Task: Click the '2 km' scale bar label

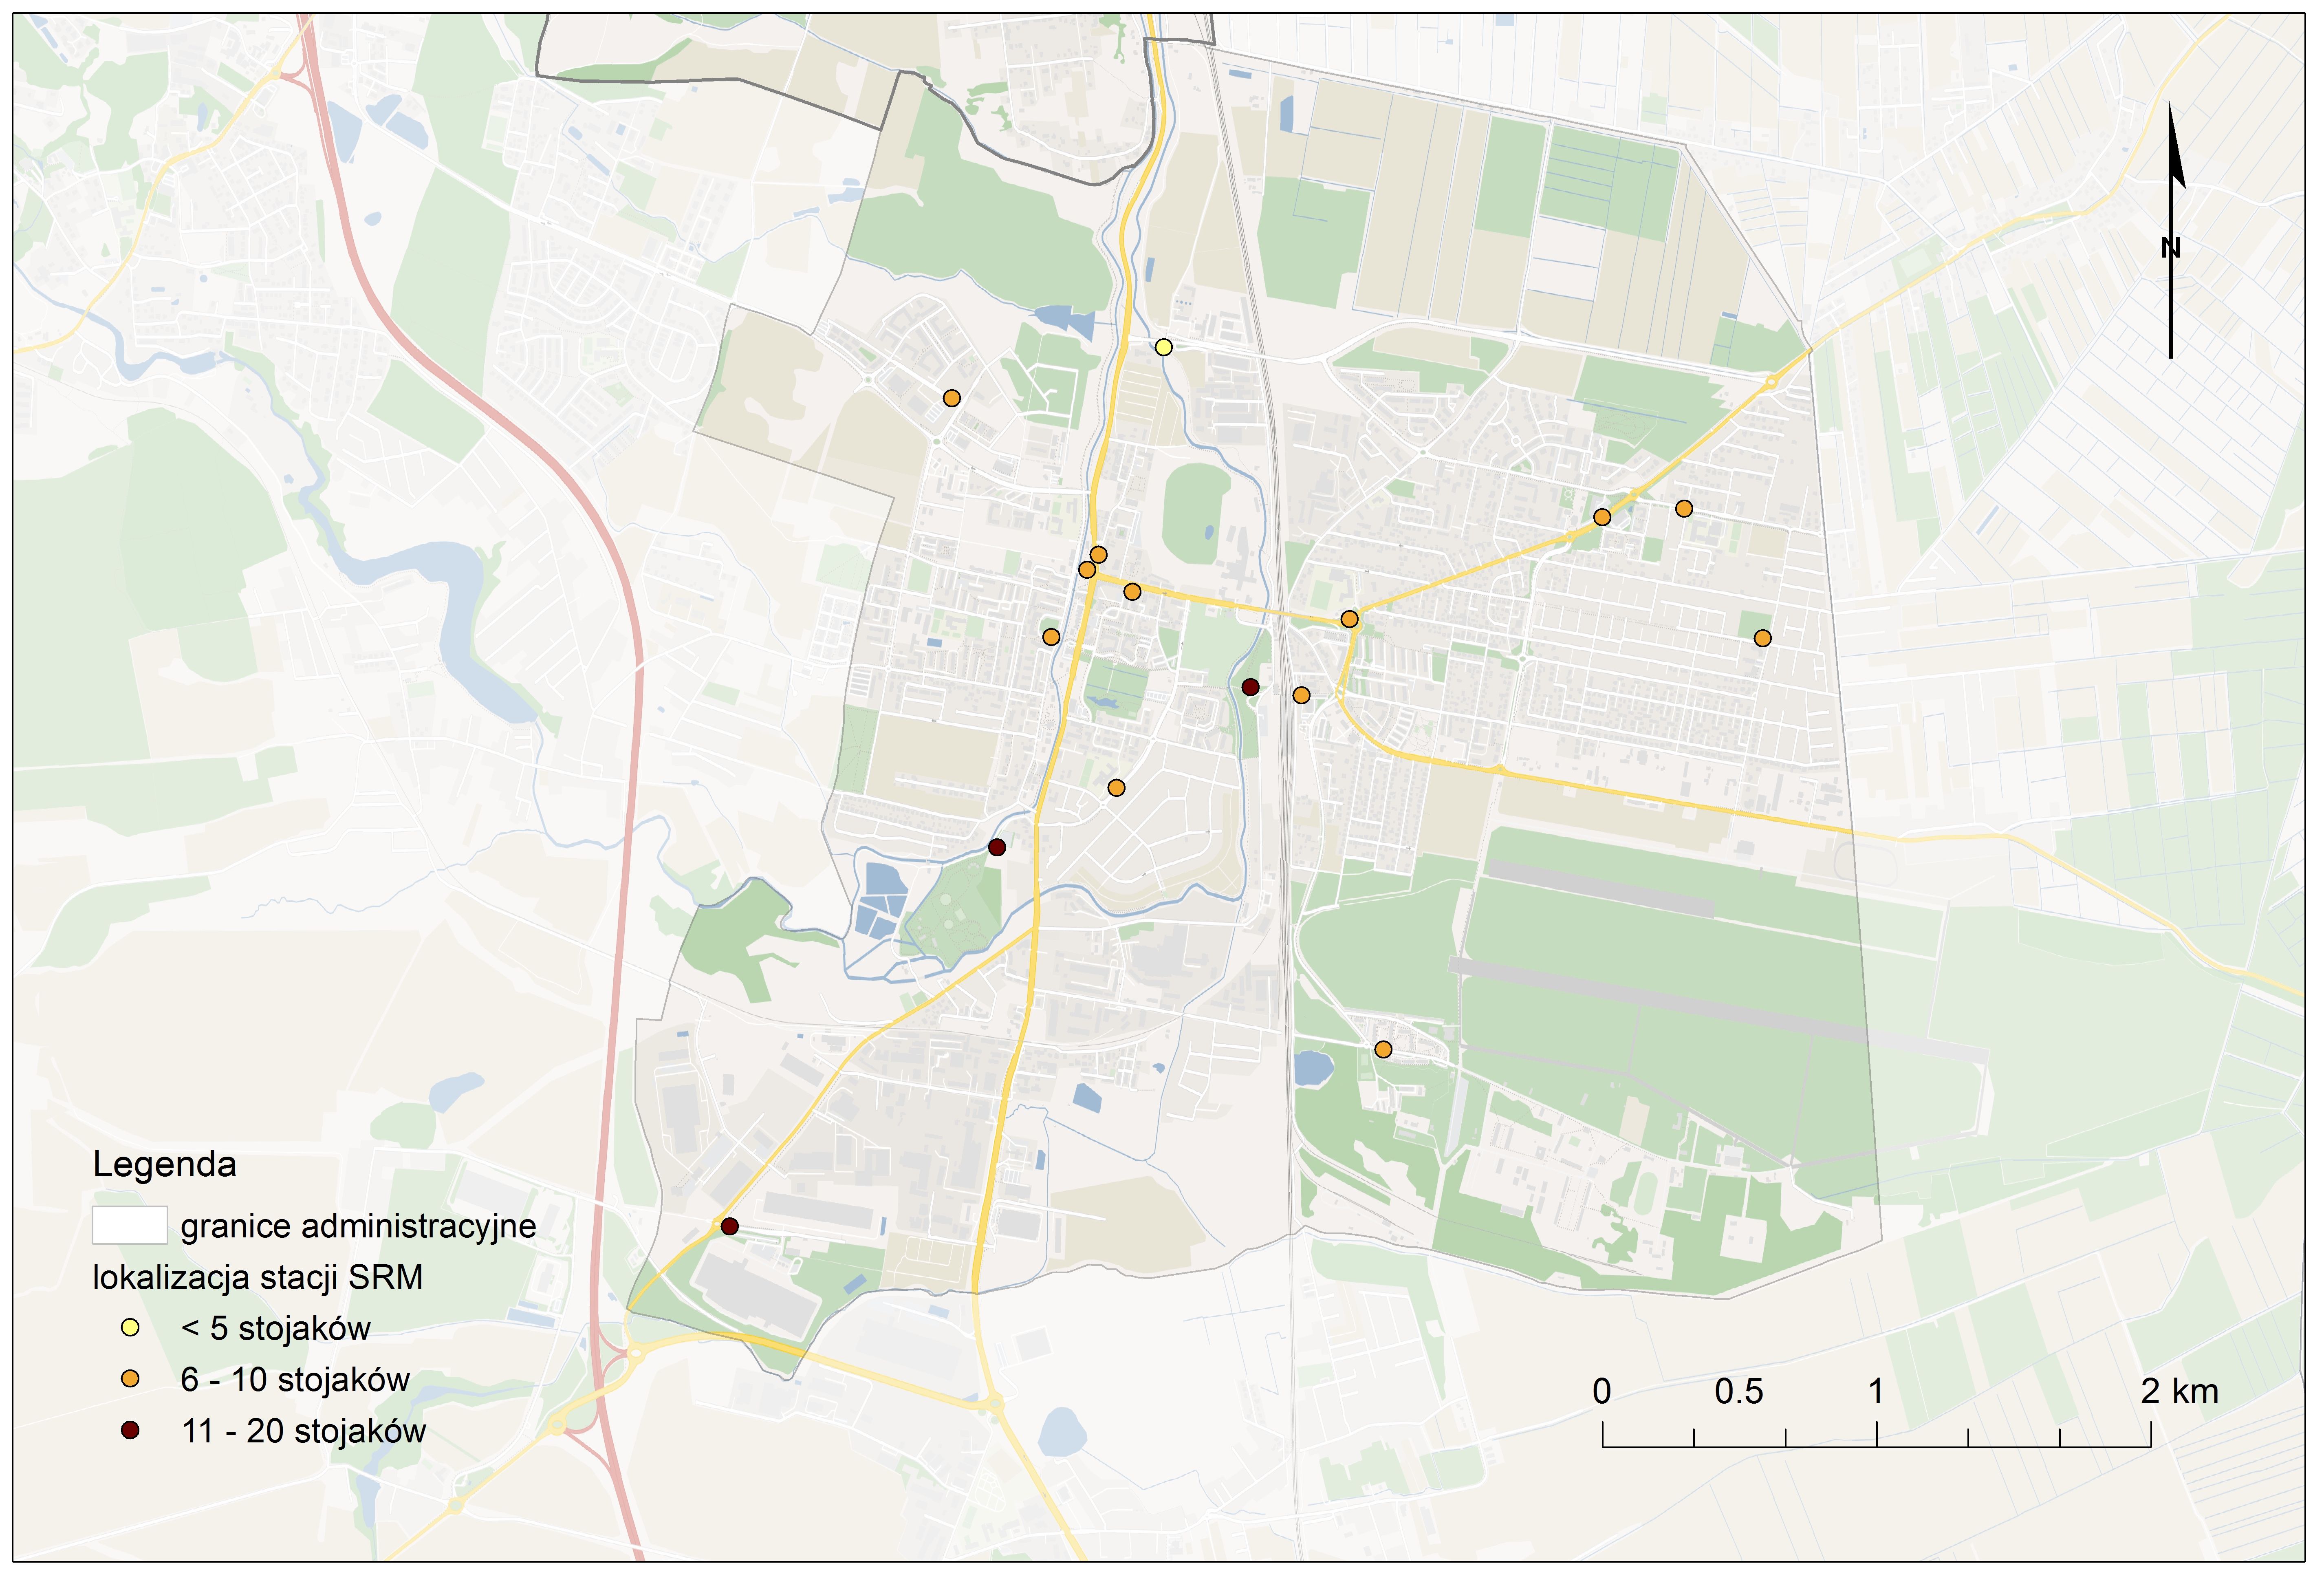Action: coord(2180,1391)
